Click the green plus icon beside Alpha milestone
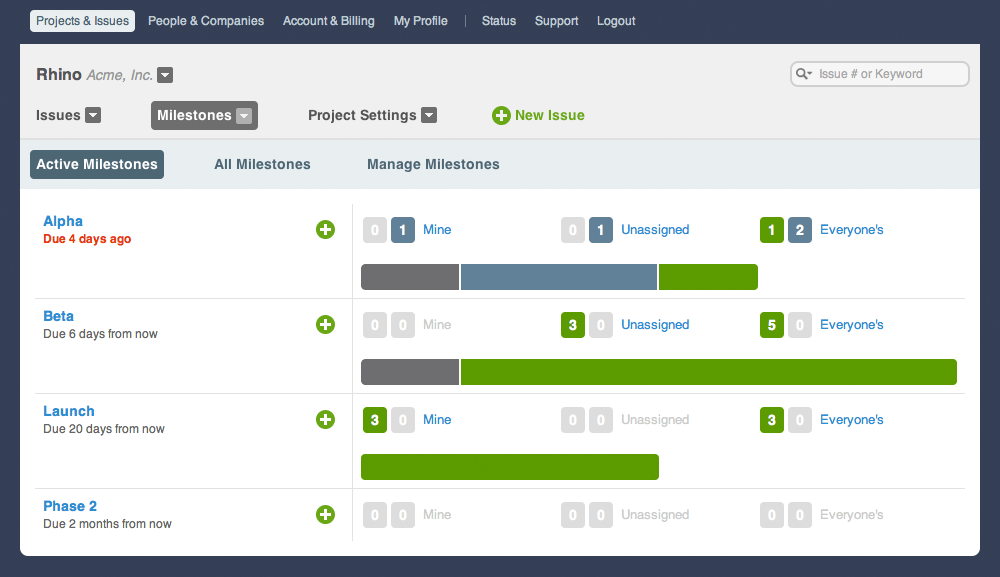The height and width of the screenshot is (577, 1000). tap(325, 230)
